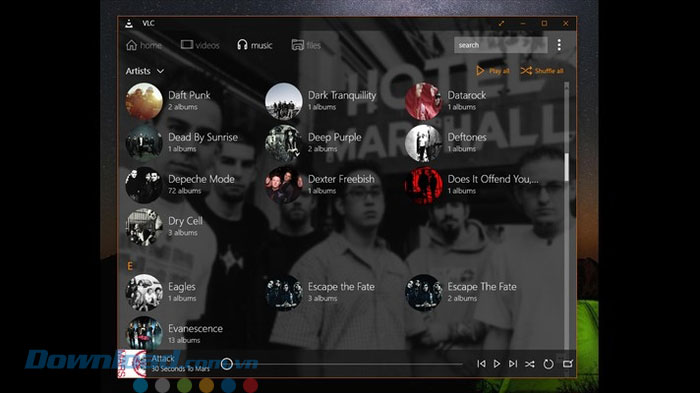700x393 pixels.
Task: Toggle repeat mode in the player bar
Action: click(x=548, y=364)
